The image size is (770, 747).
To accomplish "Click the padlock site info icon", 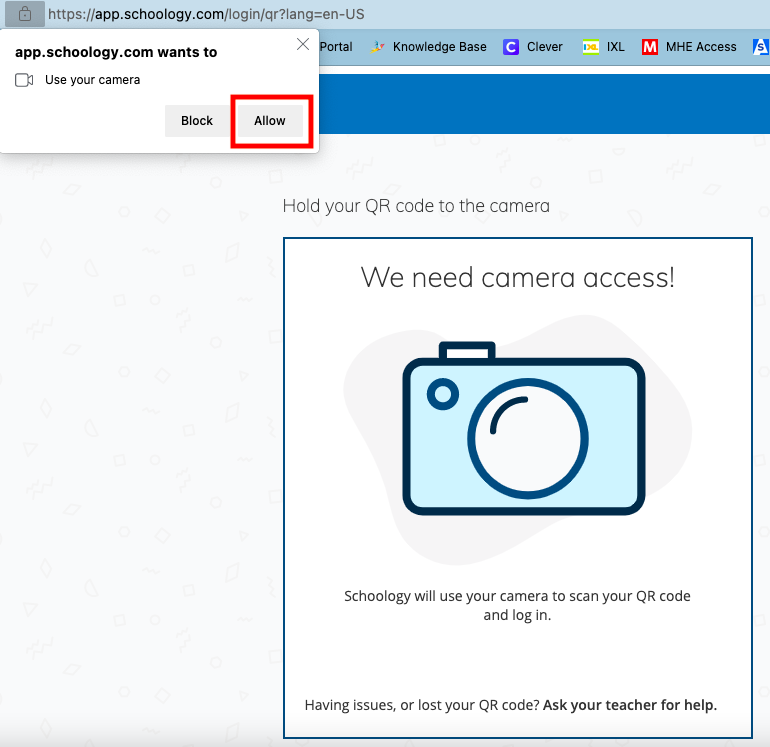I will pos(25,14).
